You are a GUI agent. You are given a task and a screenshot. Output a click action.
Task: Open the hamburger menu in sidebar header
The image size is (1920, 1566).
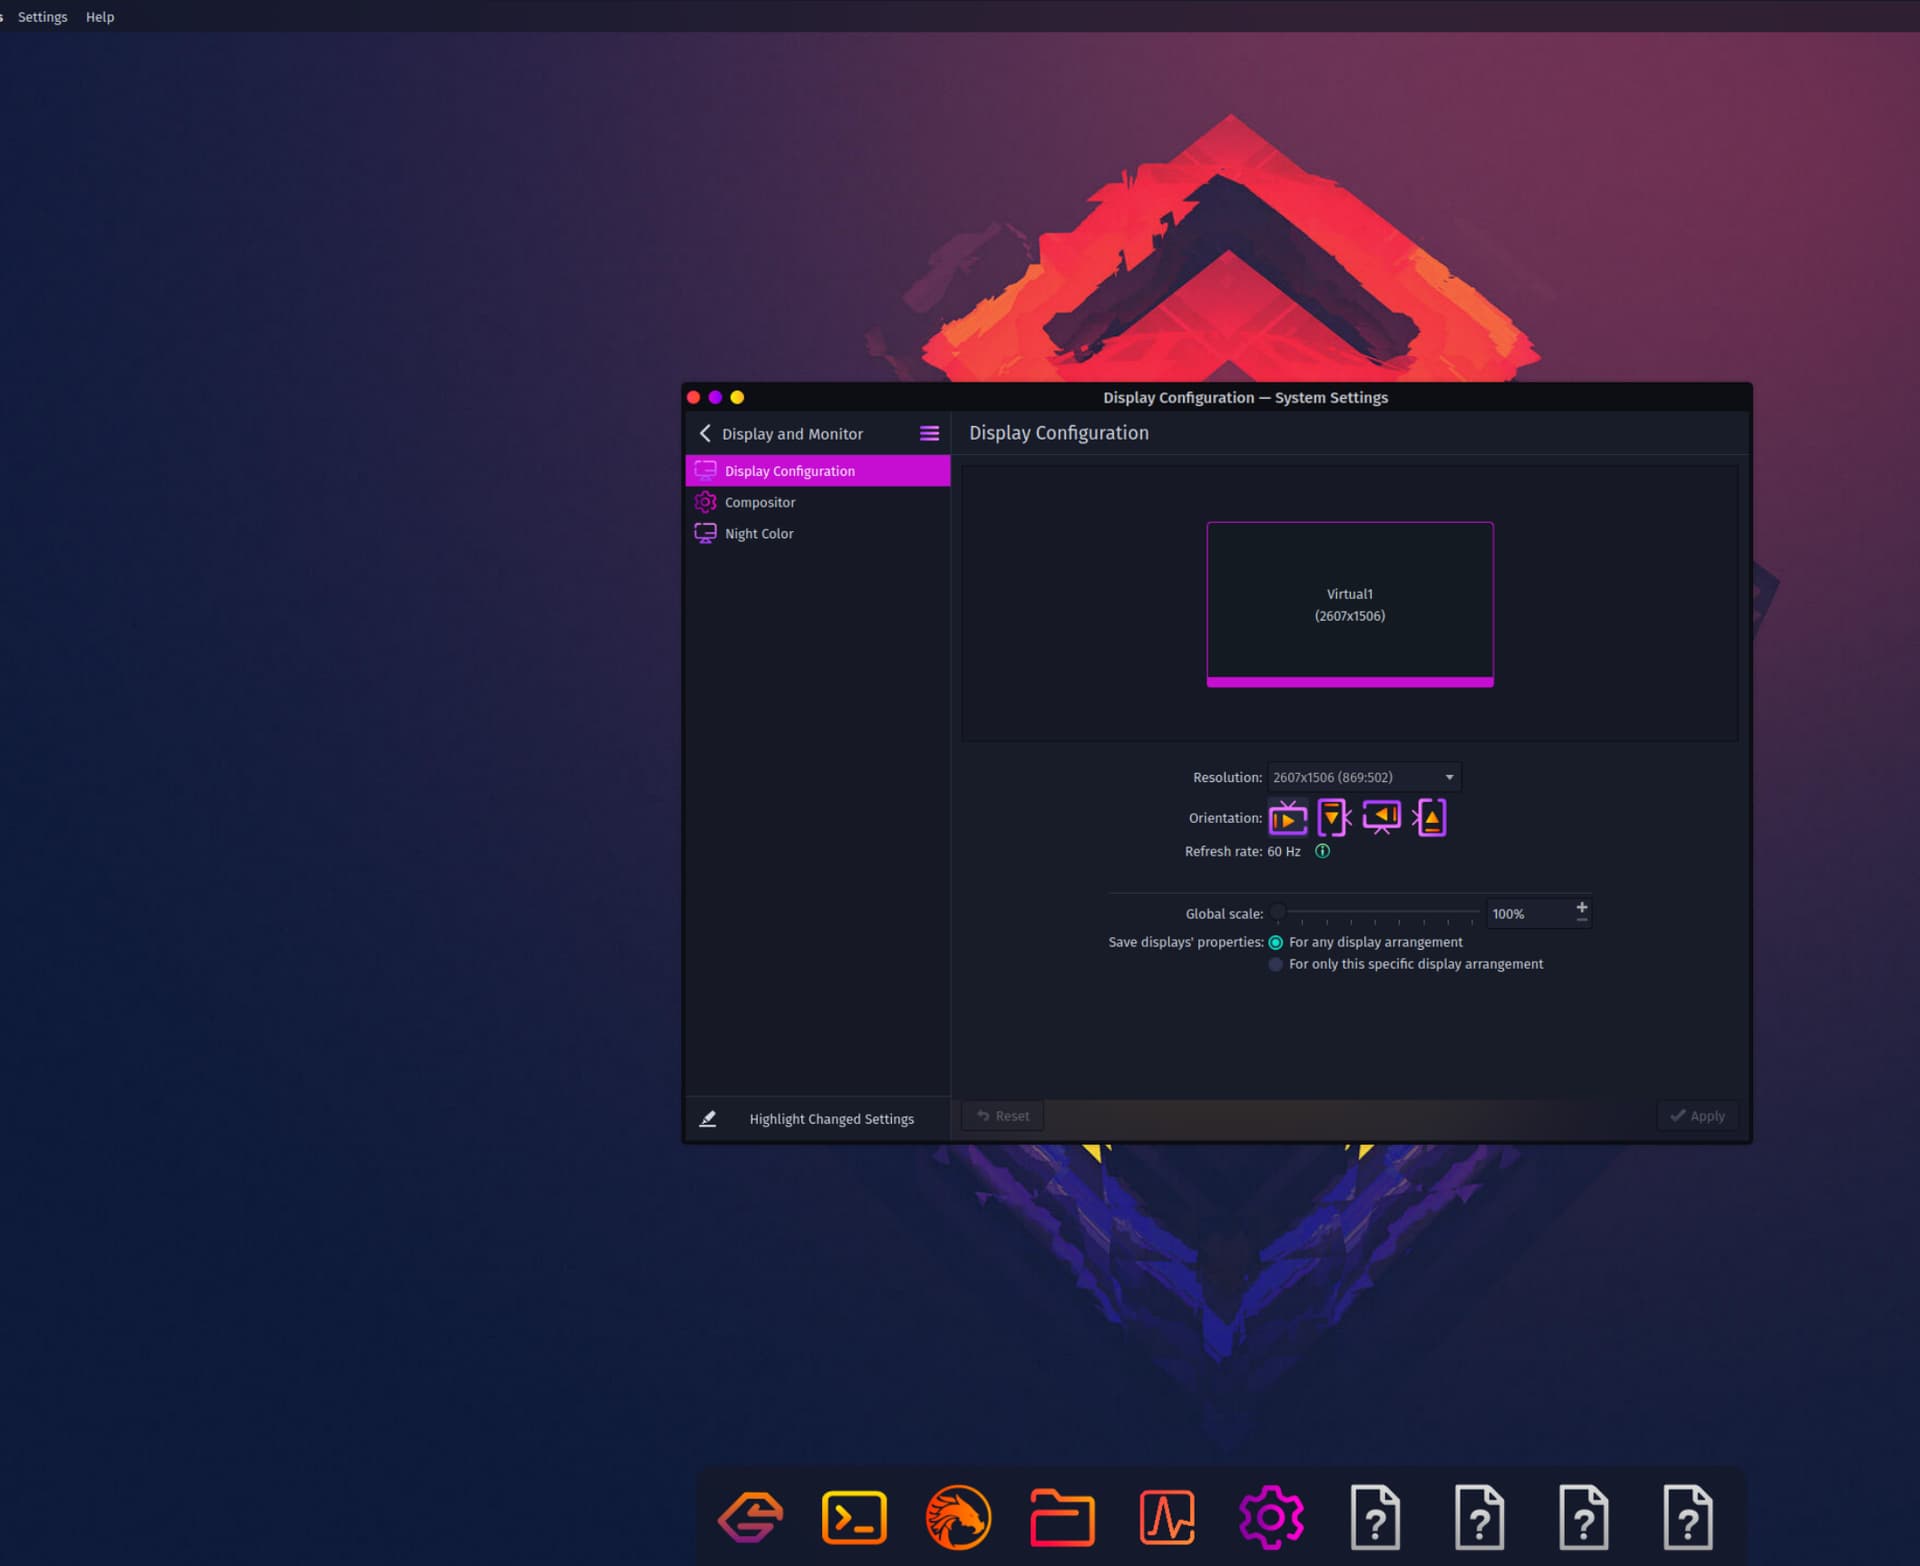(x=929, y=433)
